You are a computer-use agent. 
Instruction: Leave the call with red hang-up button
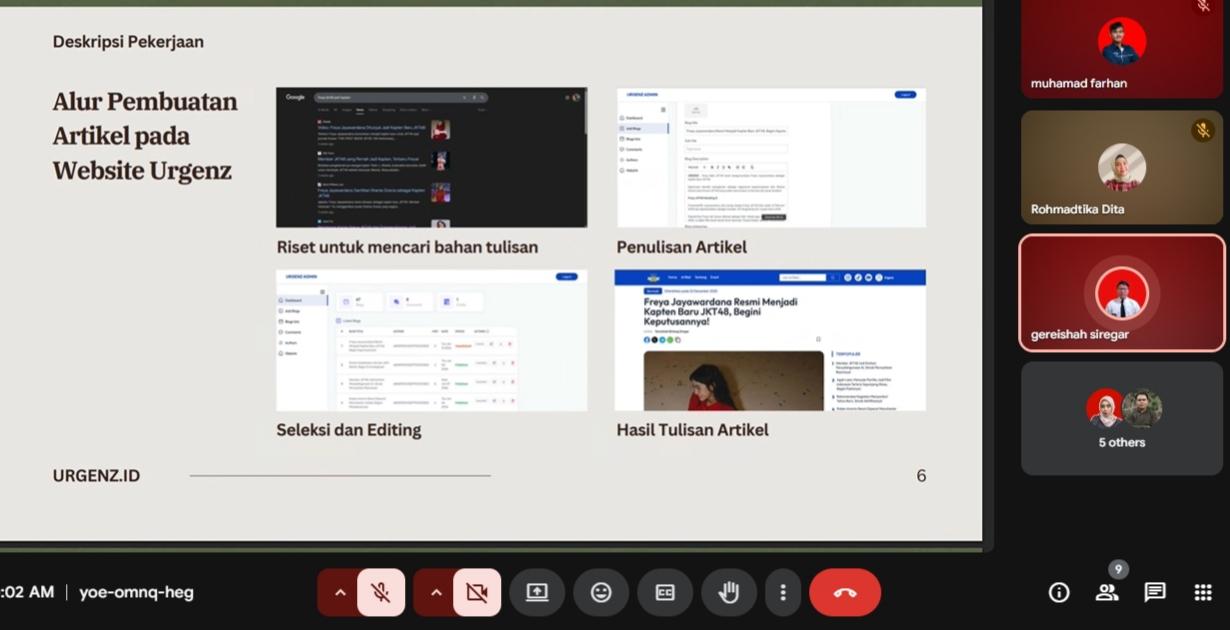pyautogui.click(x=845, y=592)
